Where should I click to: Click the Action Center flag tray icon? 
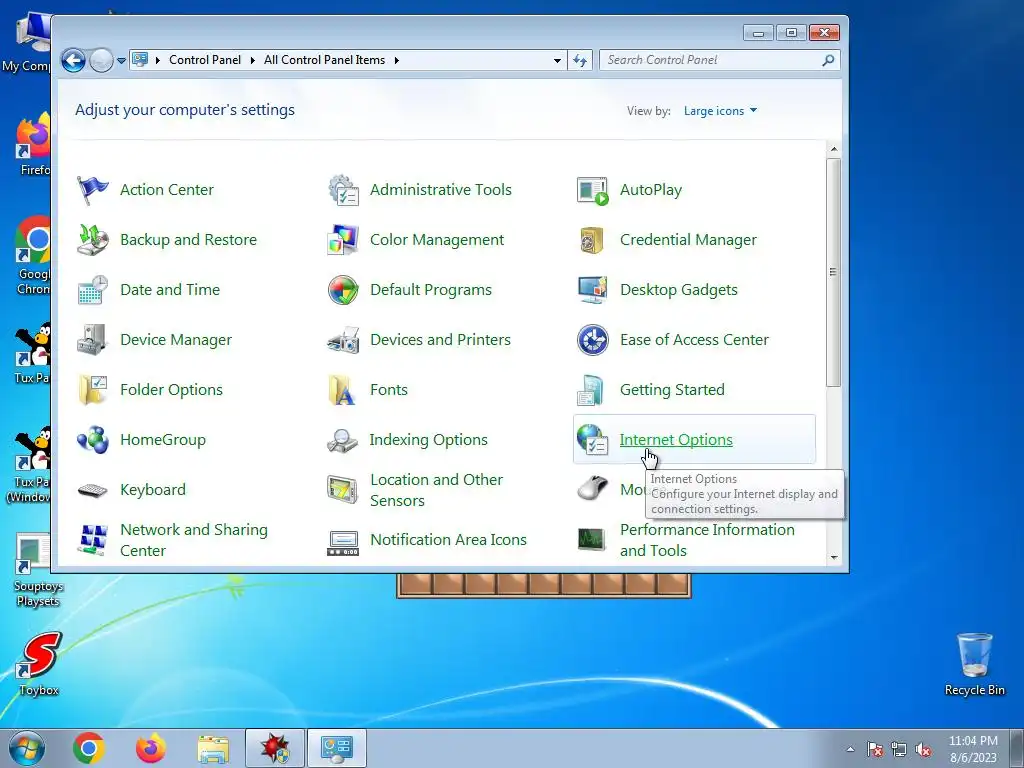click(x=875, y=750)
